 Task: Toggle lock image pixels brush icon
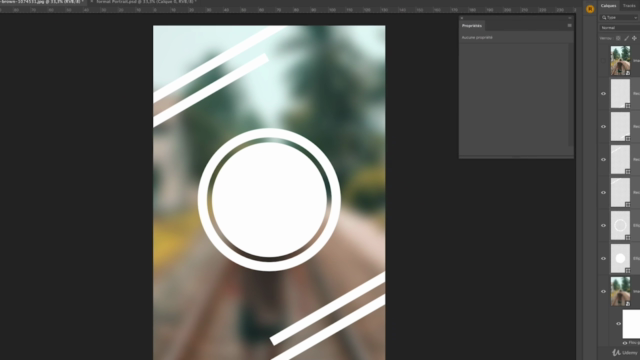626,38
